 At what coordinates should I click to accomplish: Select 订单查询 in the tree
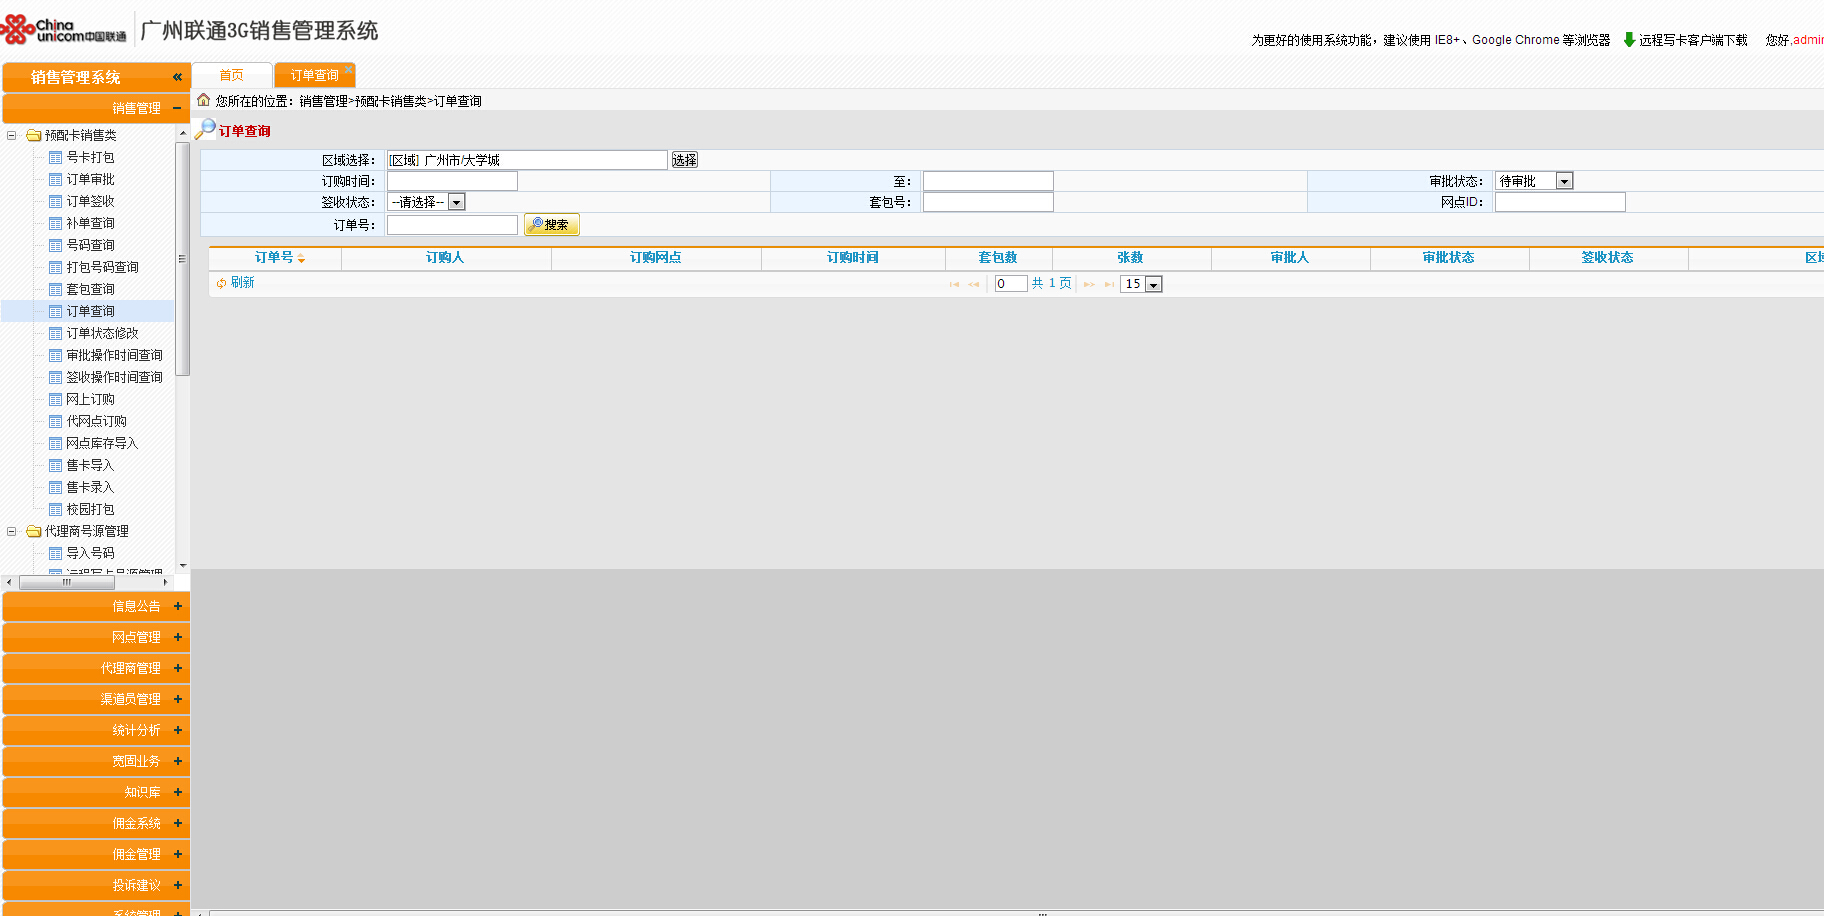(90, 311)
